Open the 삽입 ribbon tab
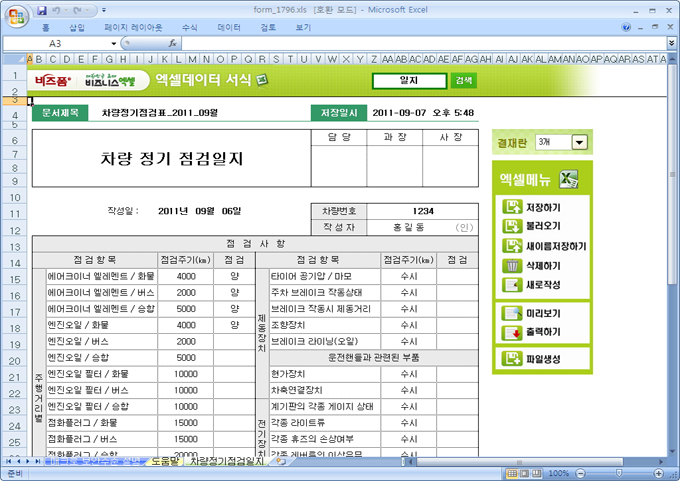The height and width of the screenshot is (481, 680). coord(77,28)
